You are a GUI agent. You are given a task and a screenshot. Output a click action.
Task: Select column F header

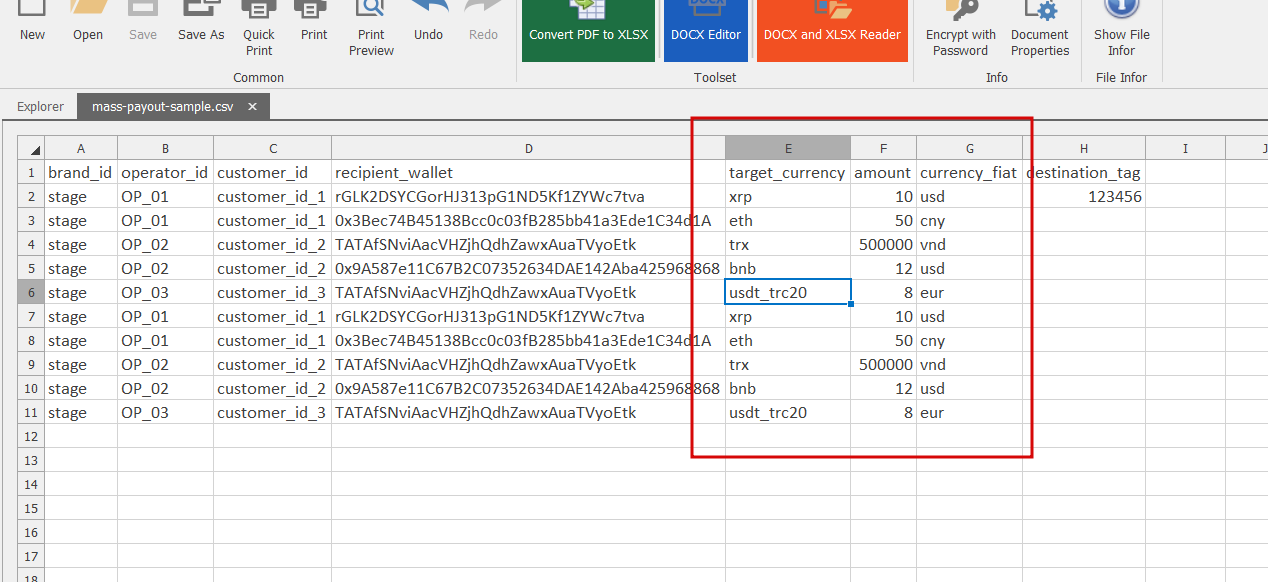[x=883, y=148]
